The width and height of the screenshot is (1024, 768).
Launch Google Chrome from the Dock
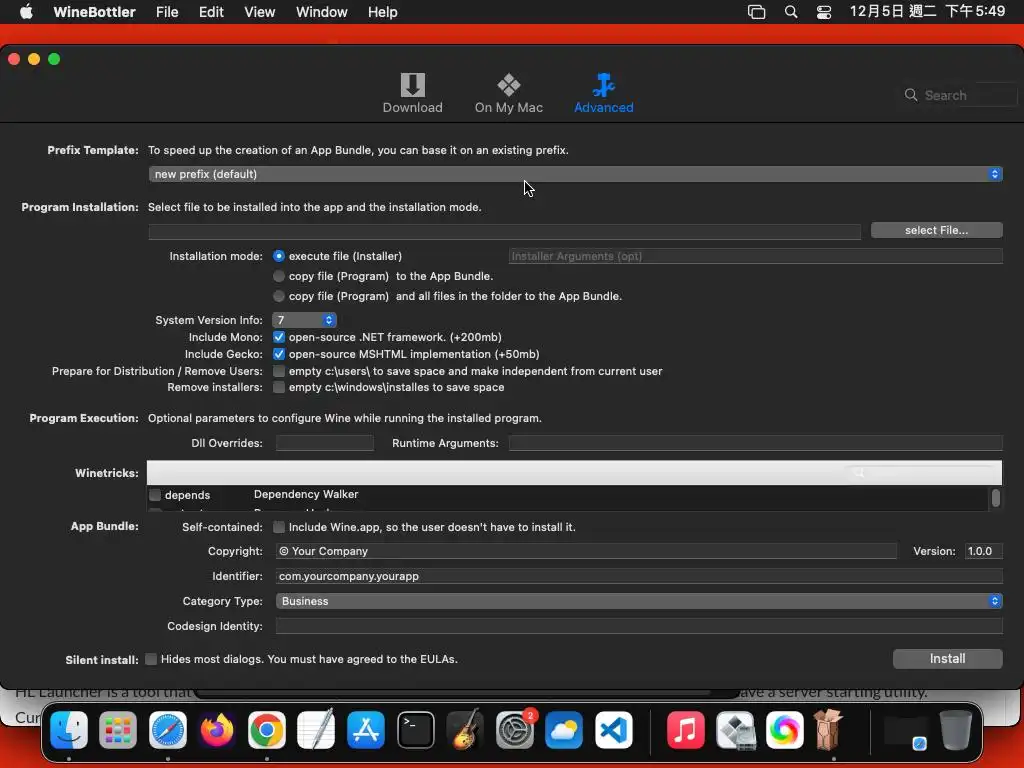point(266,729)
